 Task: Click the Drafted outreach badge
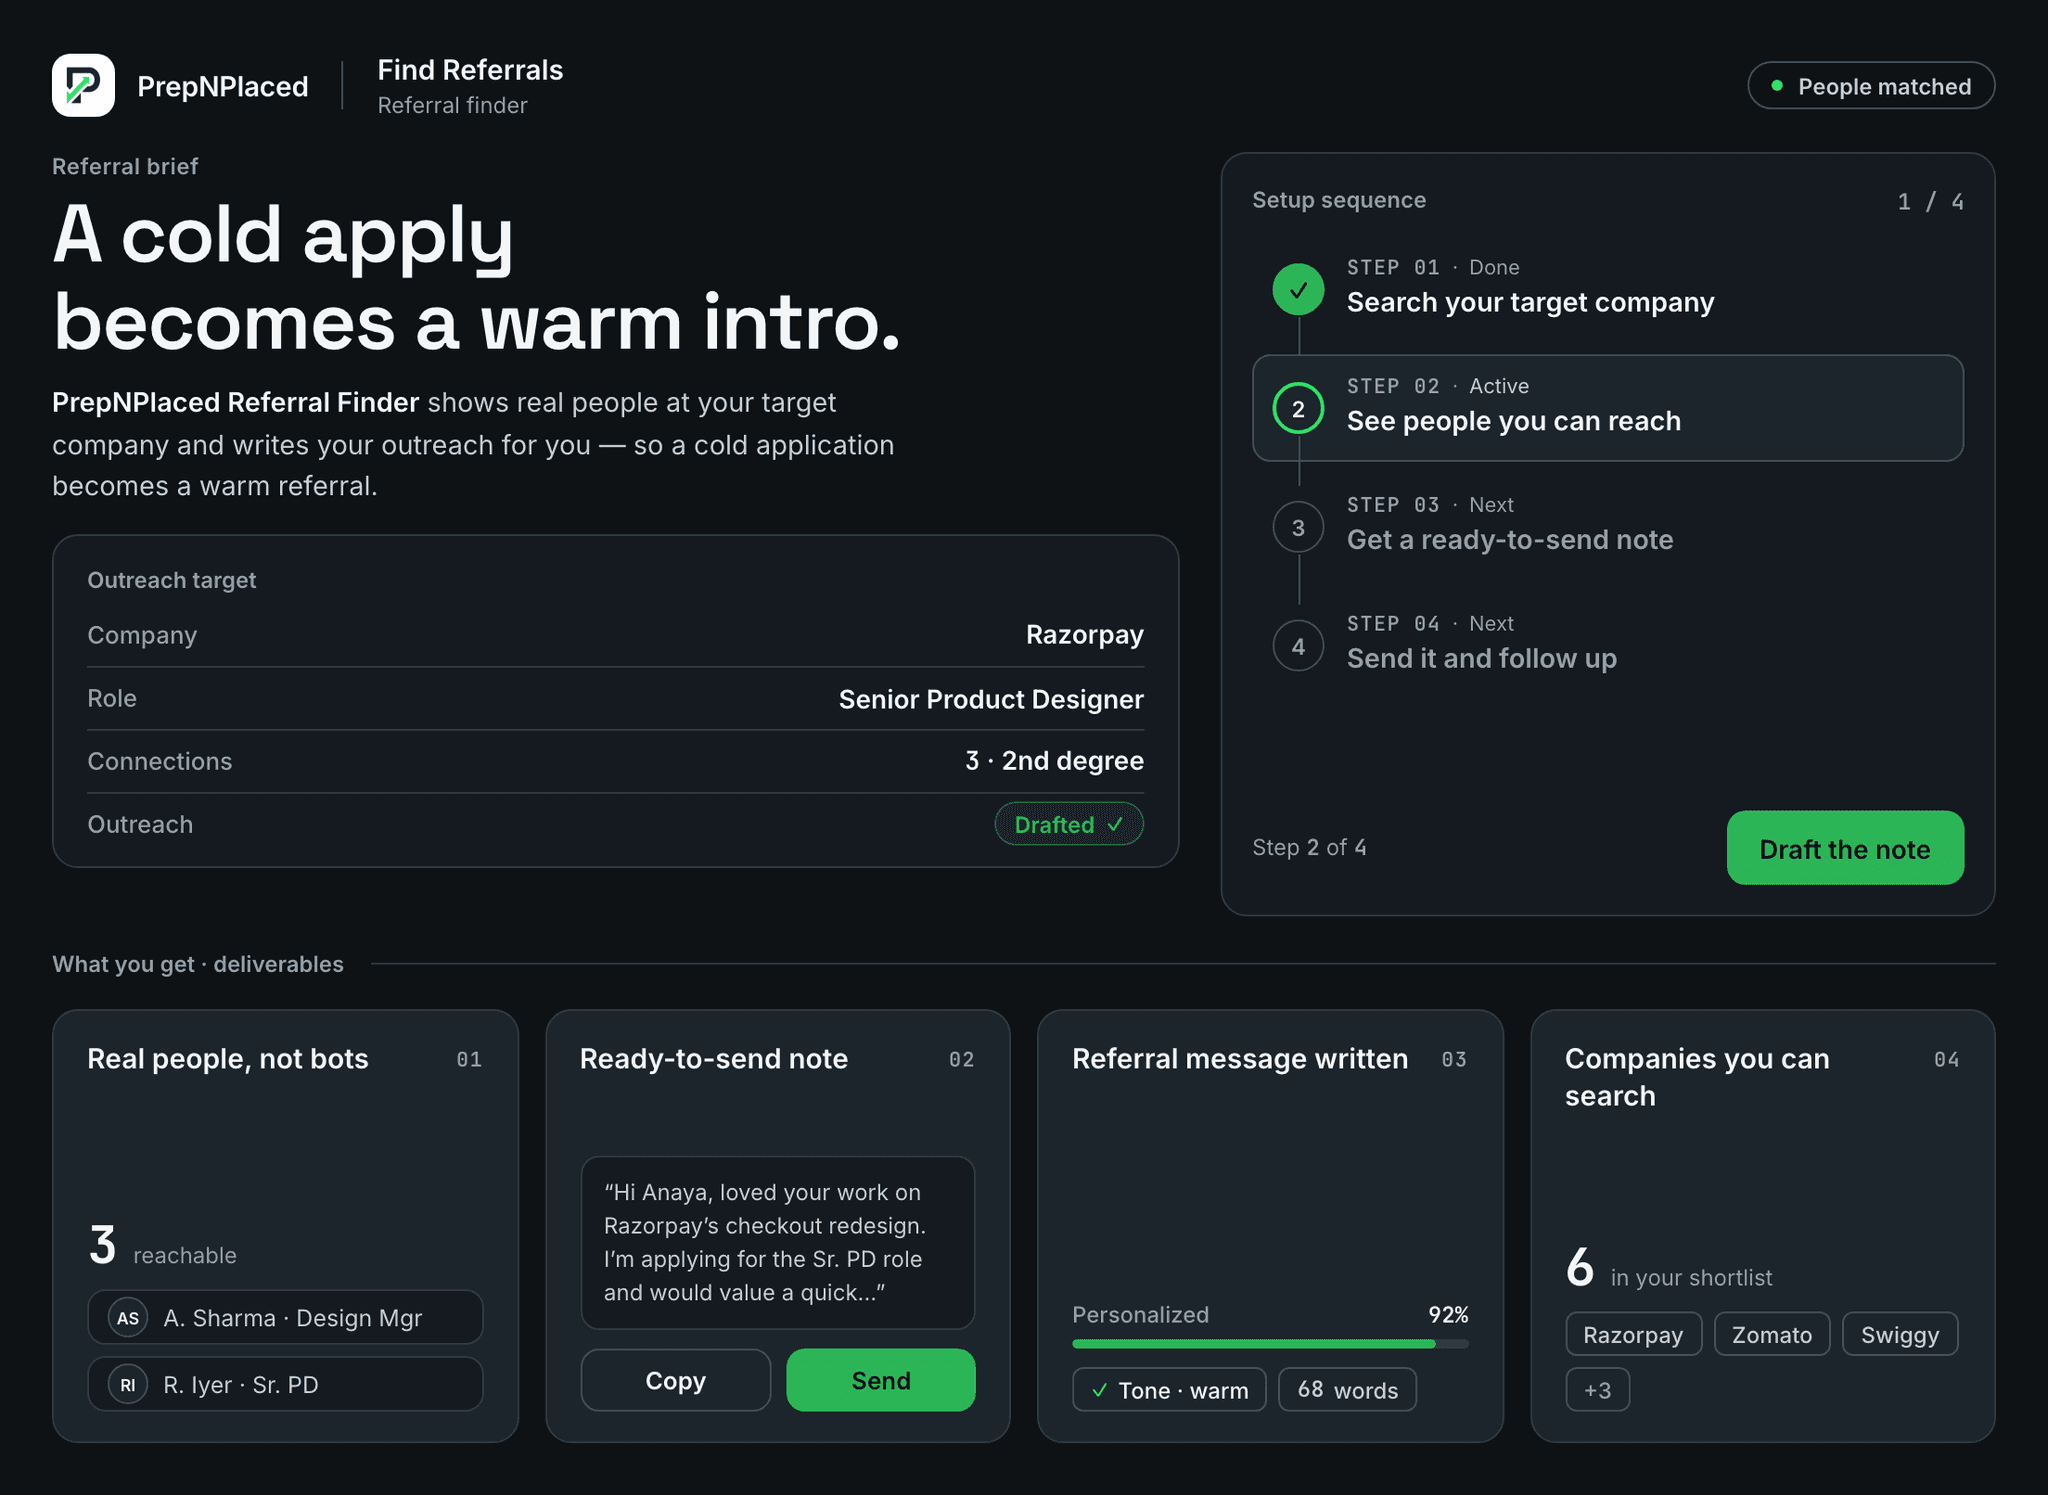[1069, 824]
